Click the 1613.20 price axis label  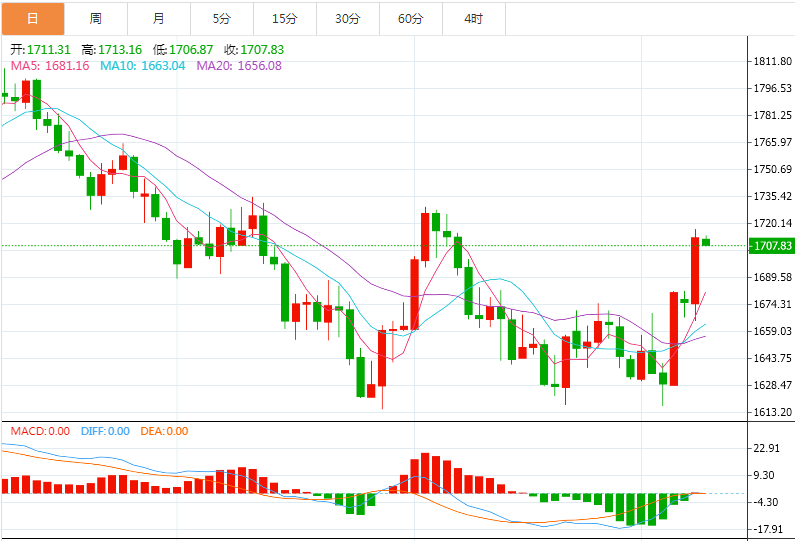tap(773, 412)
